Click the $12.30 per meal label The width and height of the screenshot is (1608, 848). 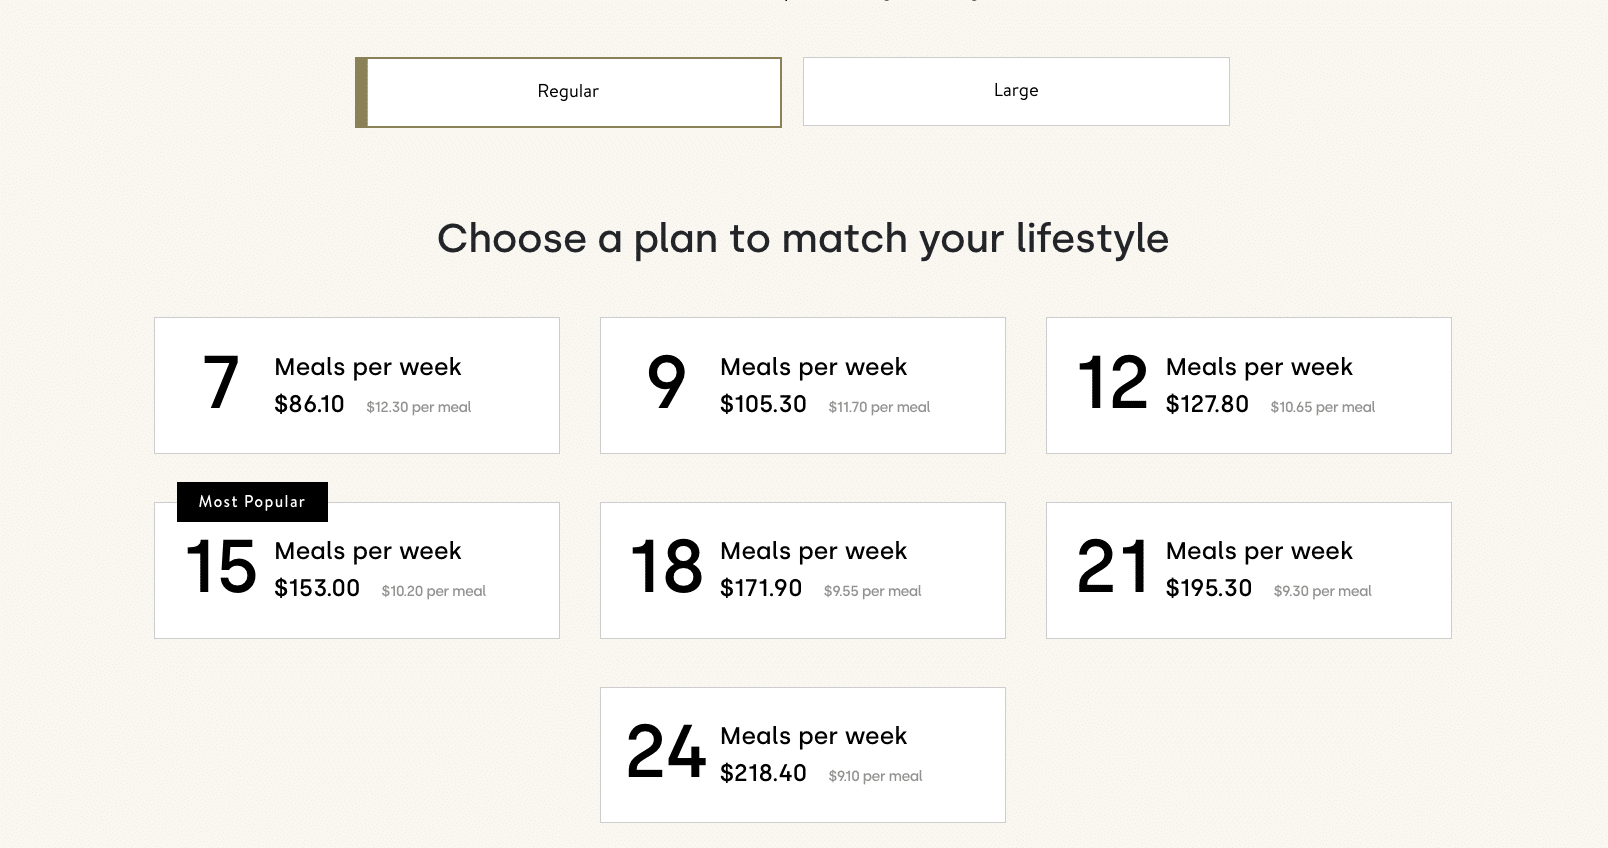coord(418,407)
